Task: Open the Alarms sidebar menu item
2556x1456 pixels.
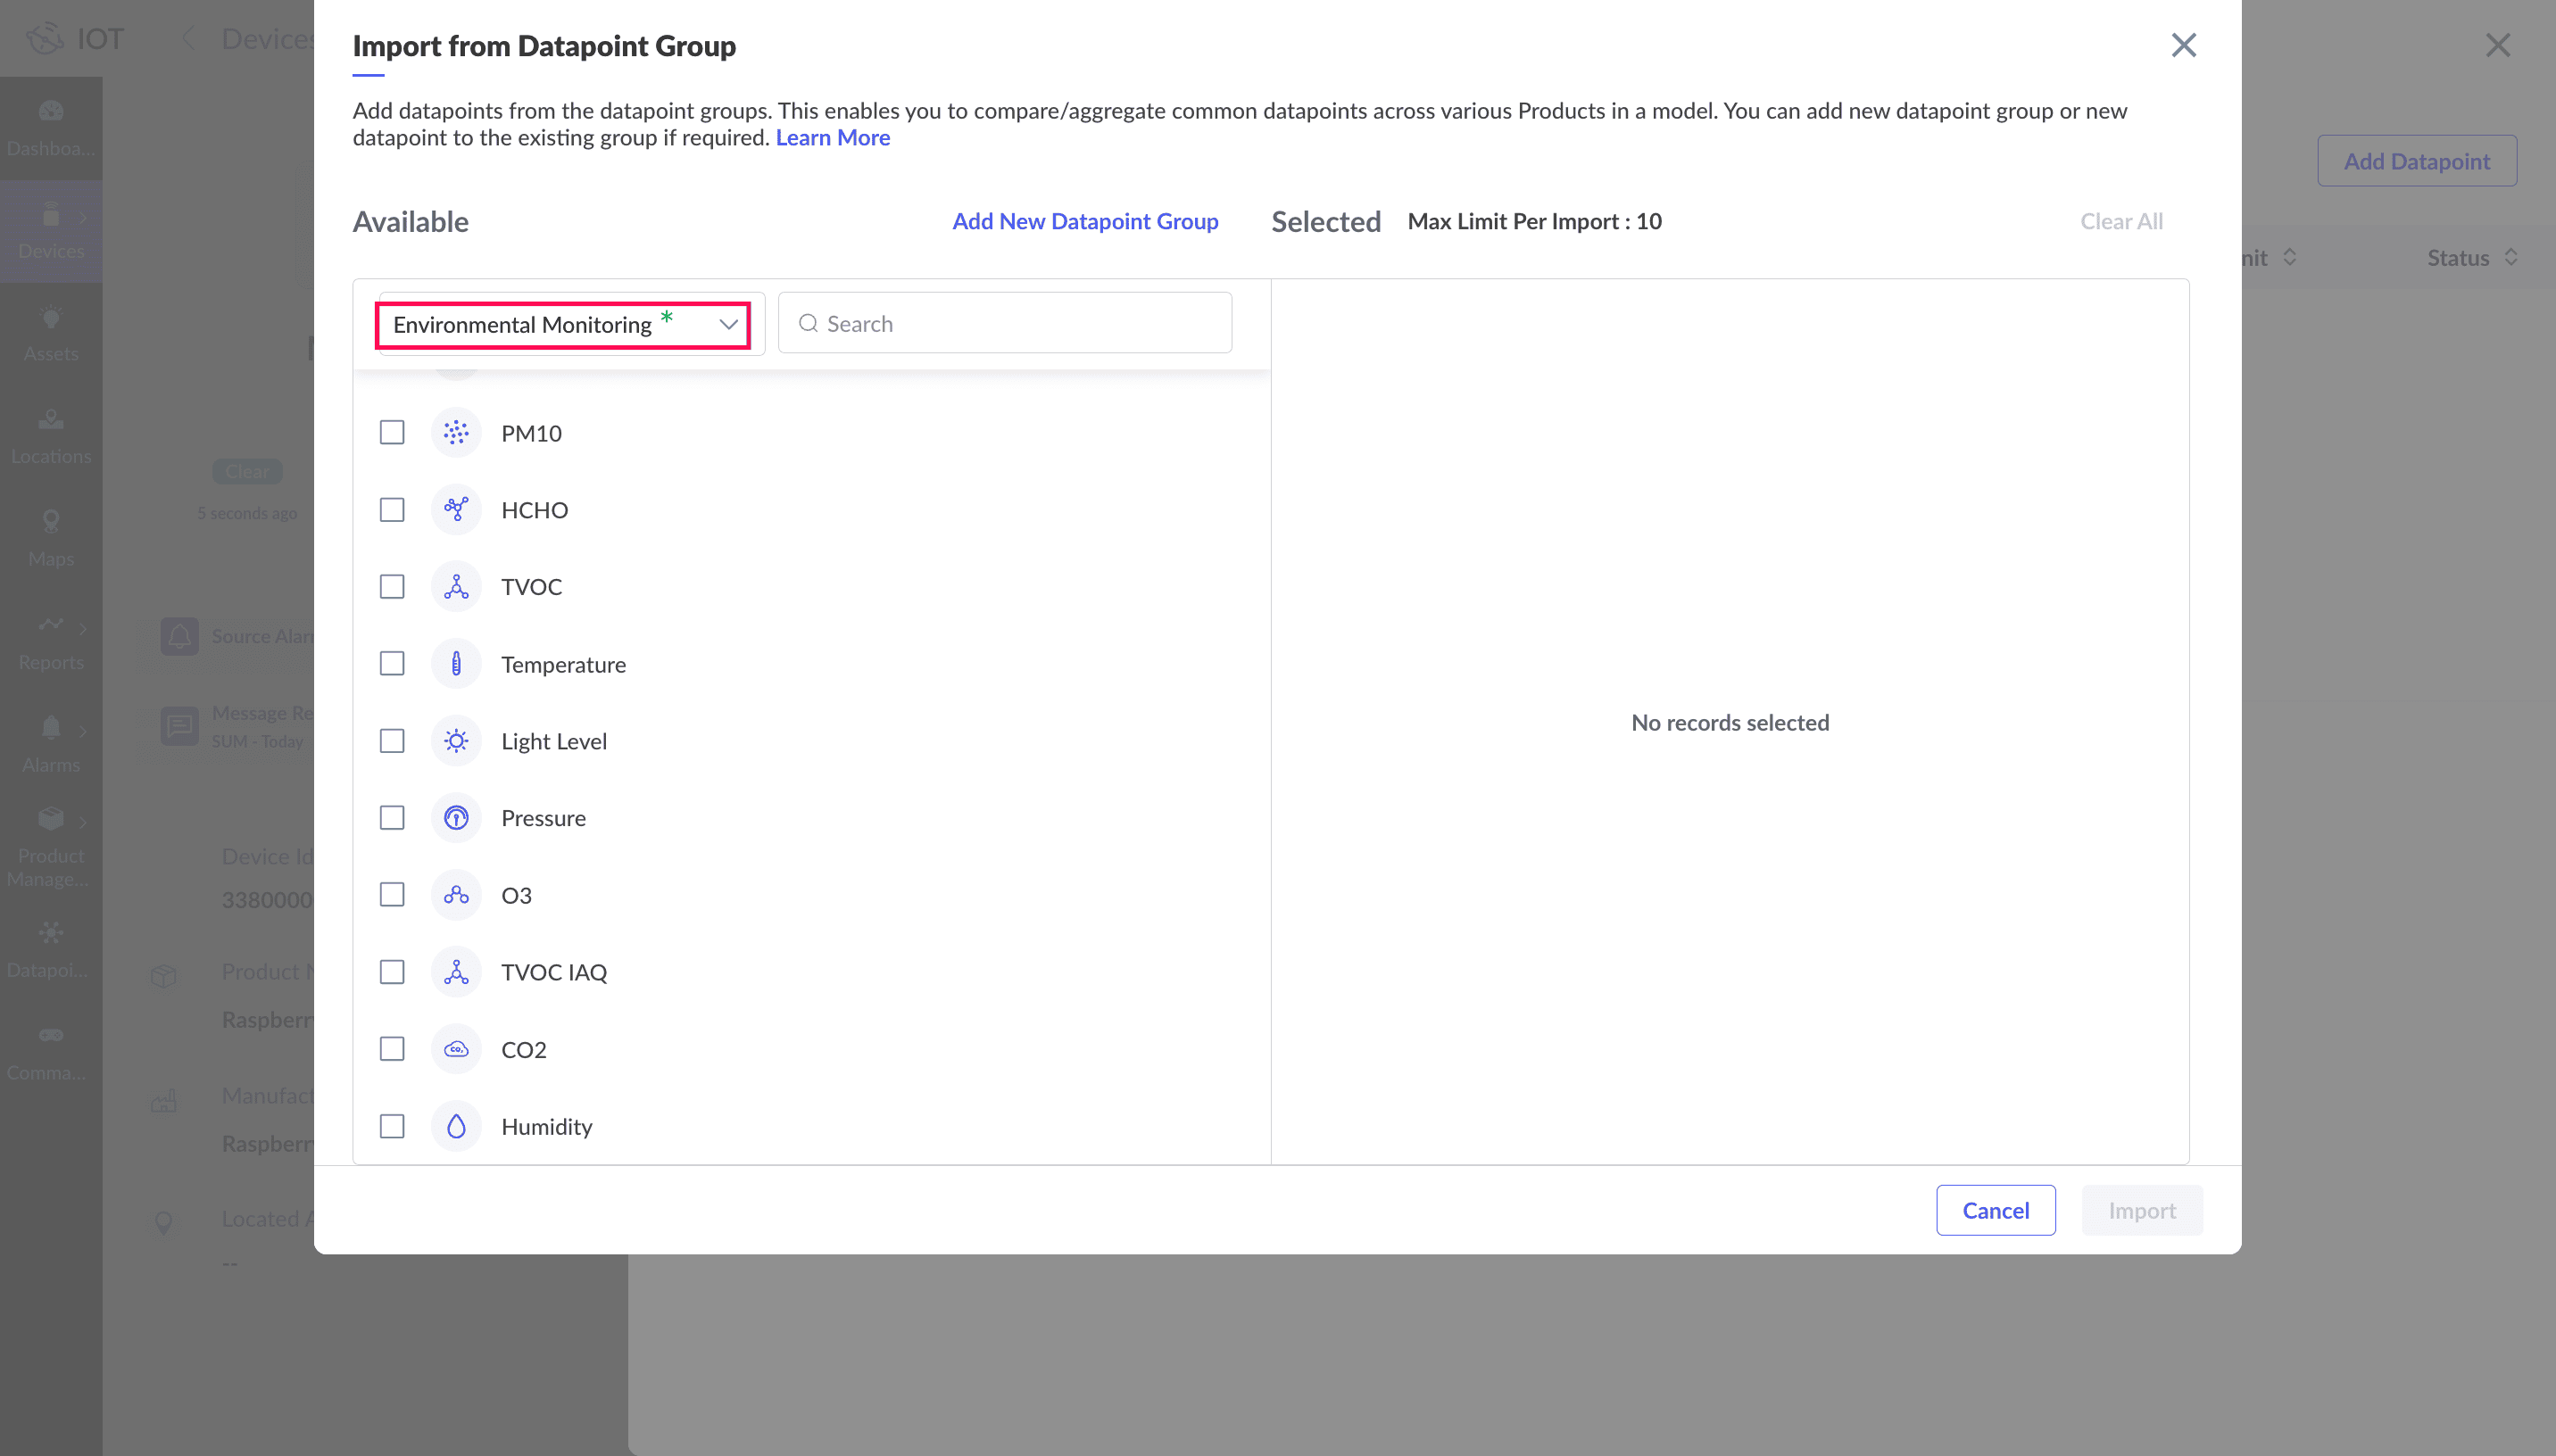Action: pyautogui.click(x=50, y=743)
